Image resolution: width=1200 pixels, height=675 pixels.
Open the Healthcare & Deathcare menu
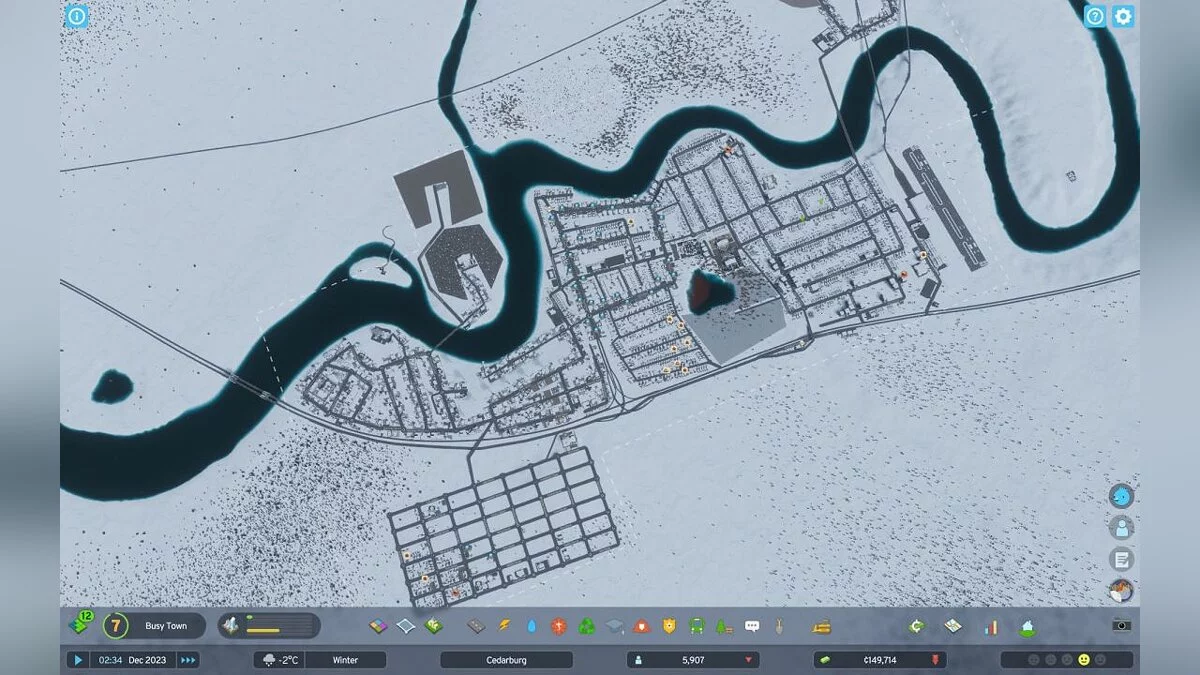tap(559, 627)
